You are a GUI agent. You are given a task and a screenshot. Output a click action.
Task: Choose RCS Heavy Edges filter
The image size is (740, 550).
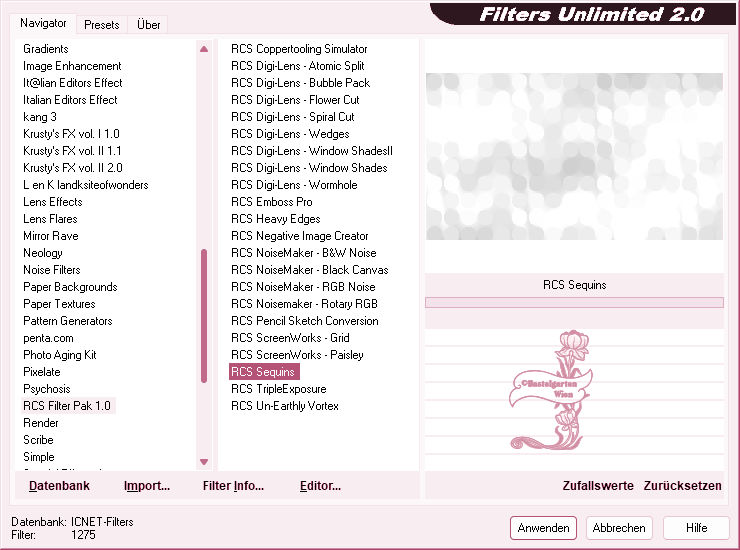[276, 219]
